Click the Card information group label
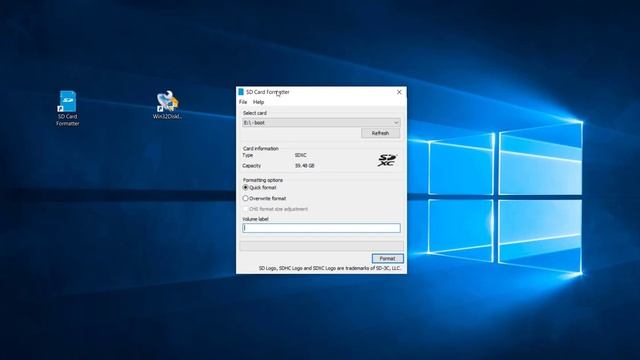640x360 pixels. tap(260, 149)
